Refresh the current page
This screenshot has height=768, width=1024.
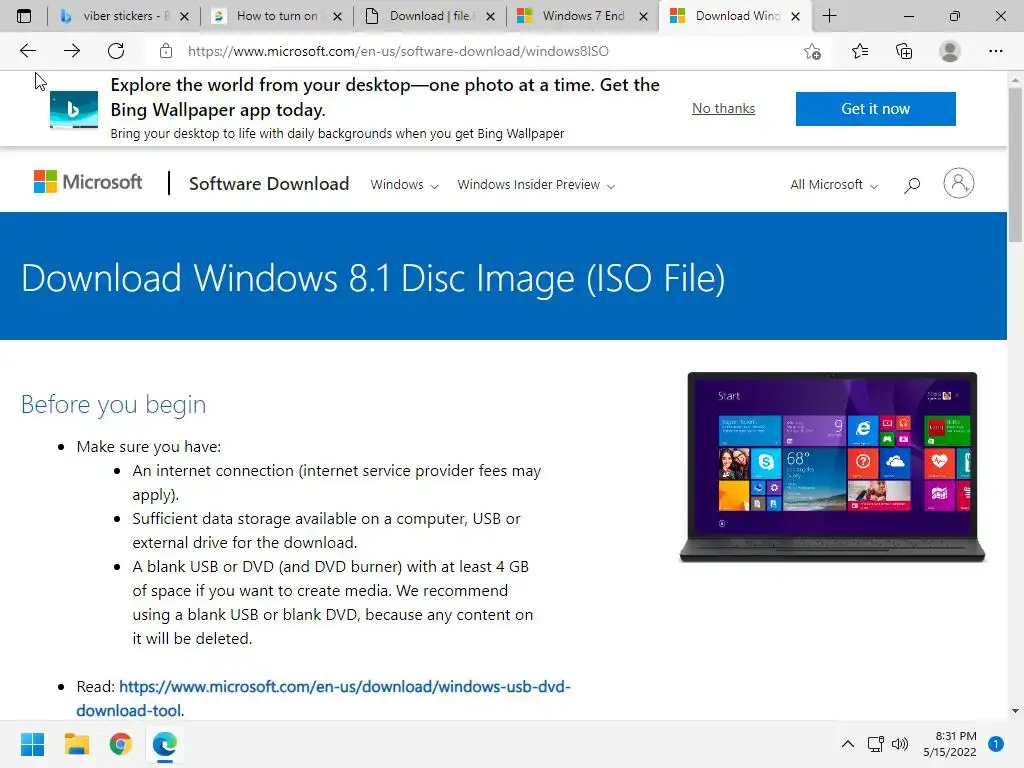(116, 51)
